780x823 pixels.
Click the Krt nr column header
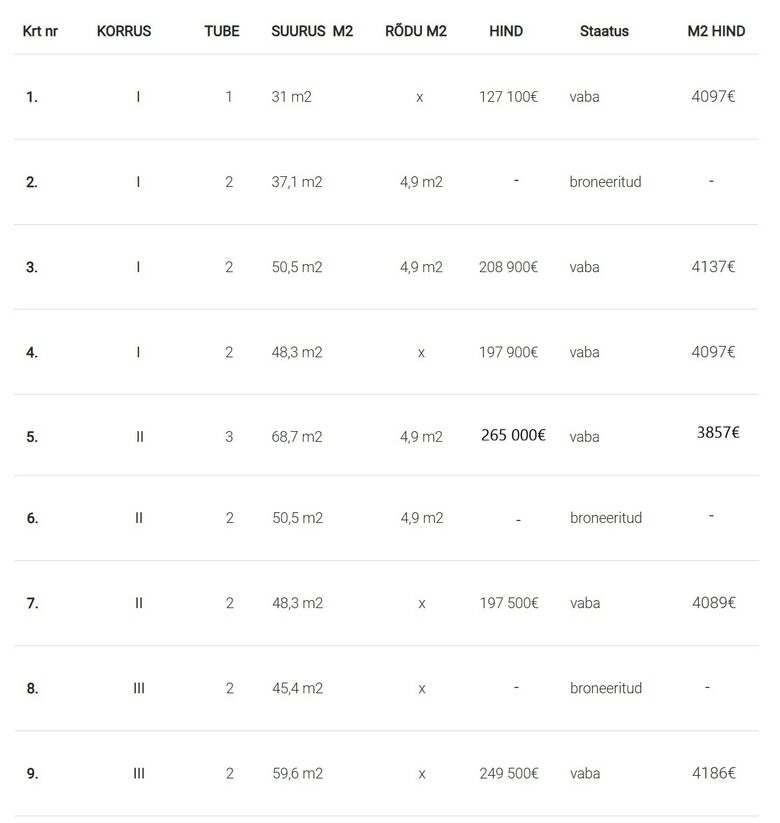[x=40, y=31]
